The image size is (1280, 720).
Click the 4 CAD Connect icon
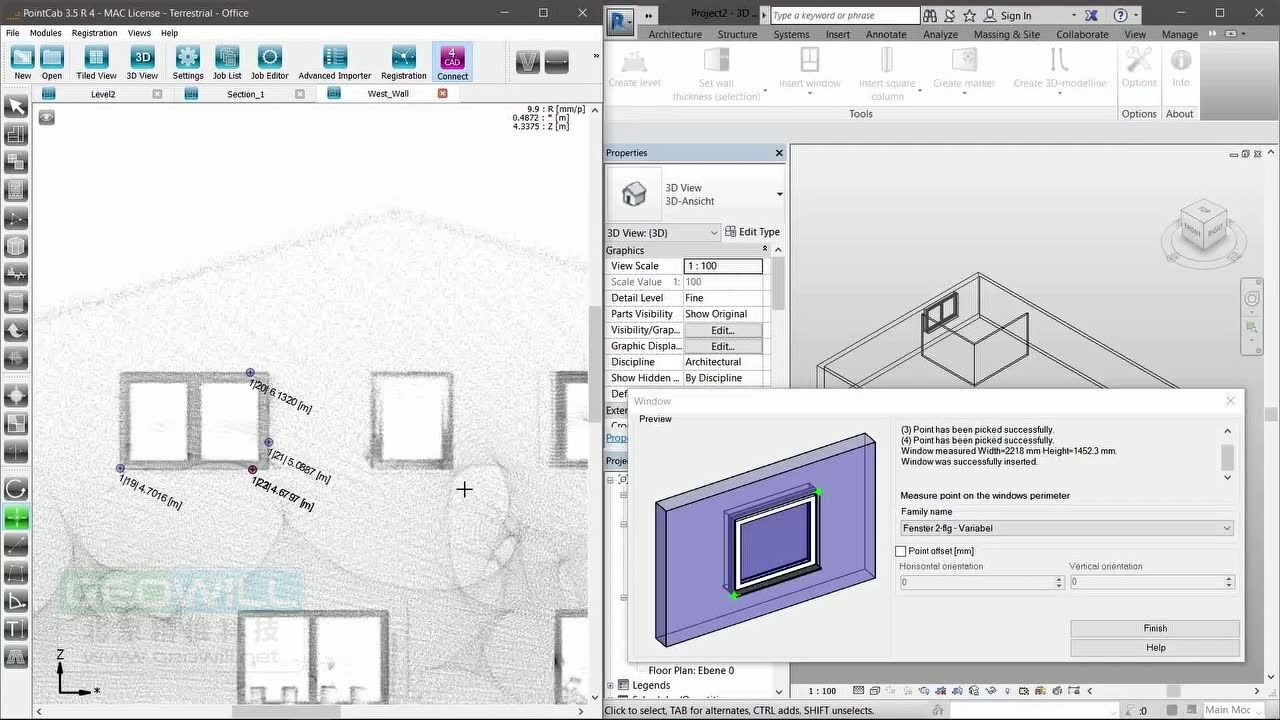point(452,62)
